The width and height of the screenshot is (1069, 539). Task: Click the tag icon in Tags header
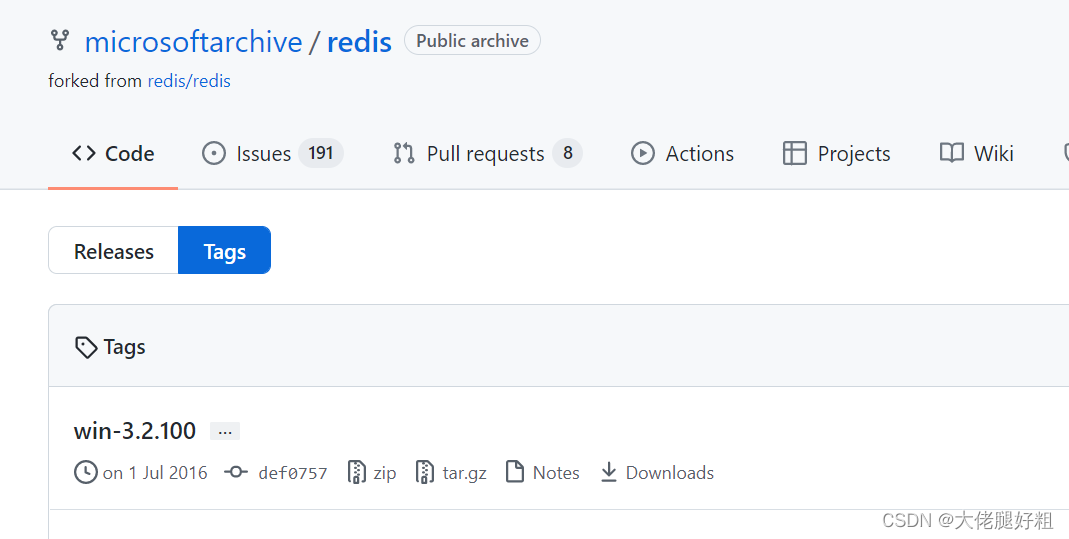coord(87,347)
